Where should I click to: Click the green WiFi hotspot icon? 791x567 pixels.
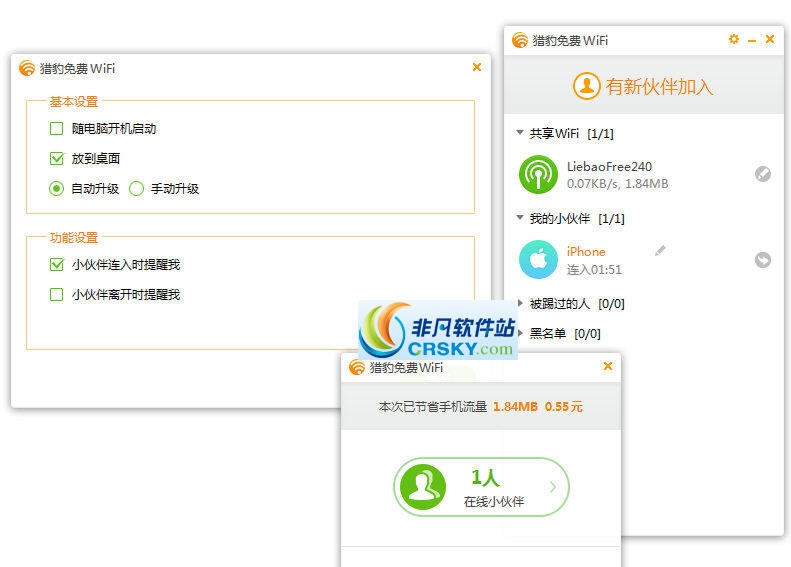[538, 174]
